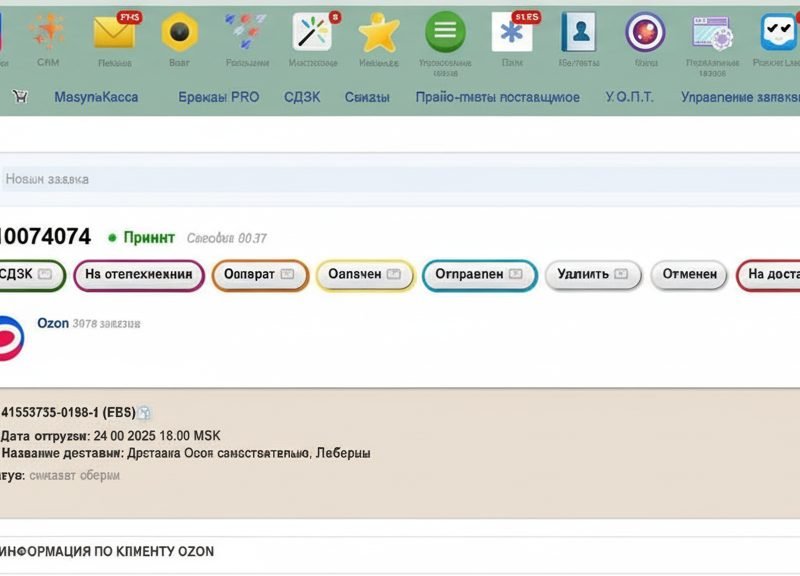This screenshot has width=800, height=576.
Task: Open the yellow envelope mail icon
Action: click(x=115, y=33)
